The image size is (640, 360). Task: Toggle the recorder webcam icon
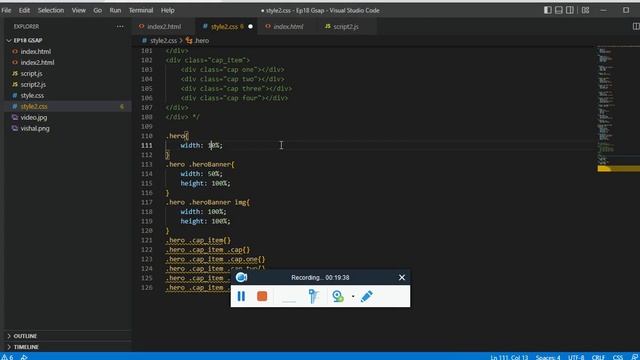point(338,296)
